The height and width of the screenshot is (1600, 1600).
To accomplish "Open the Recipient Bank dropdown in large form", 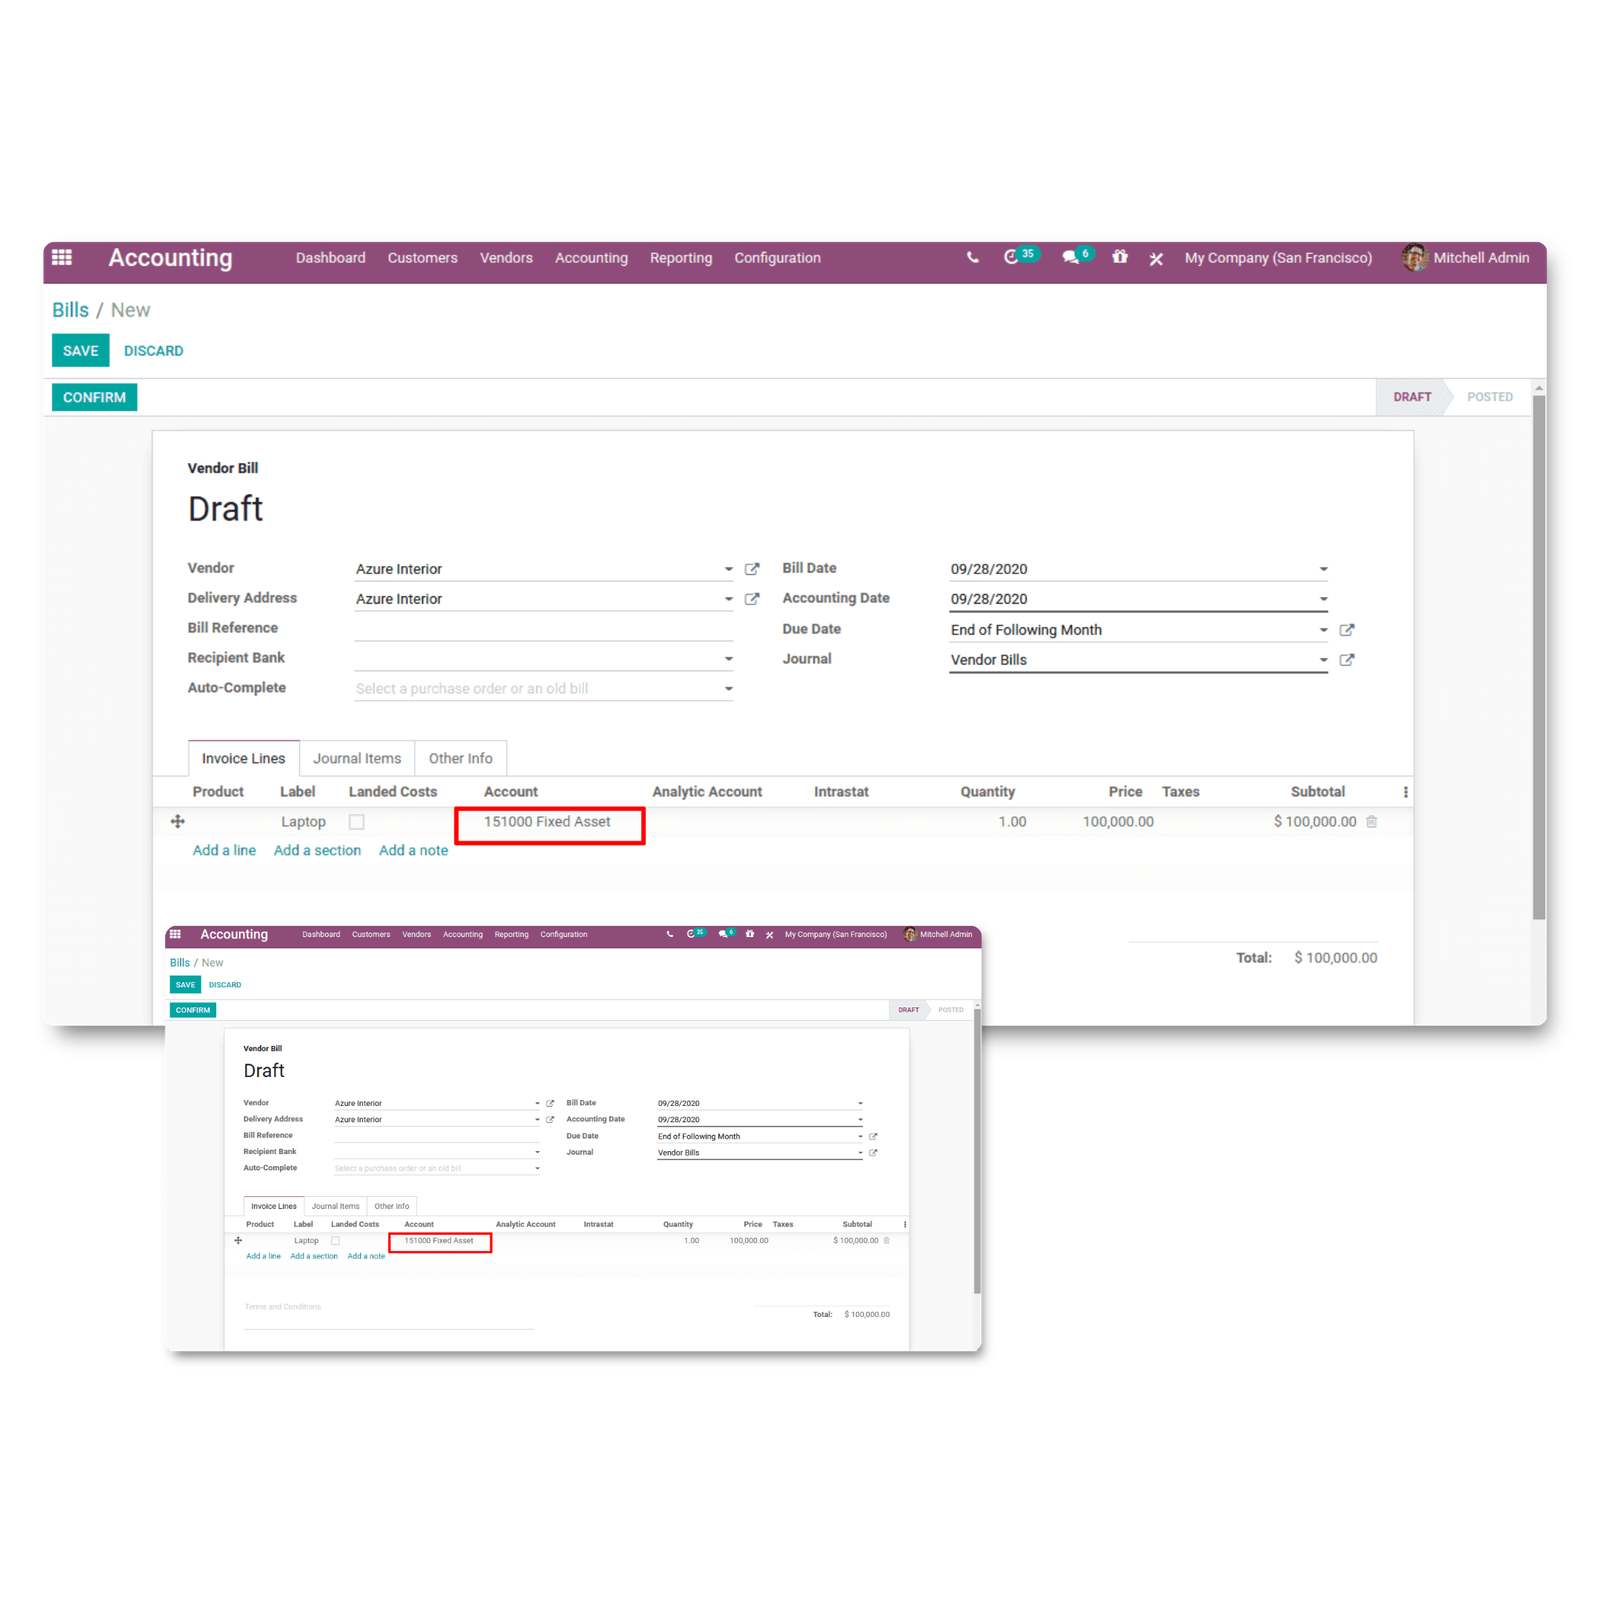I will (728, 659).
